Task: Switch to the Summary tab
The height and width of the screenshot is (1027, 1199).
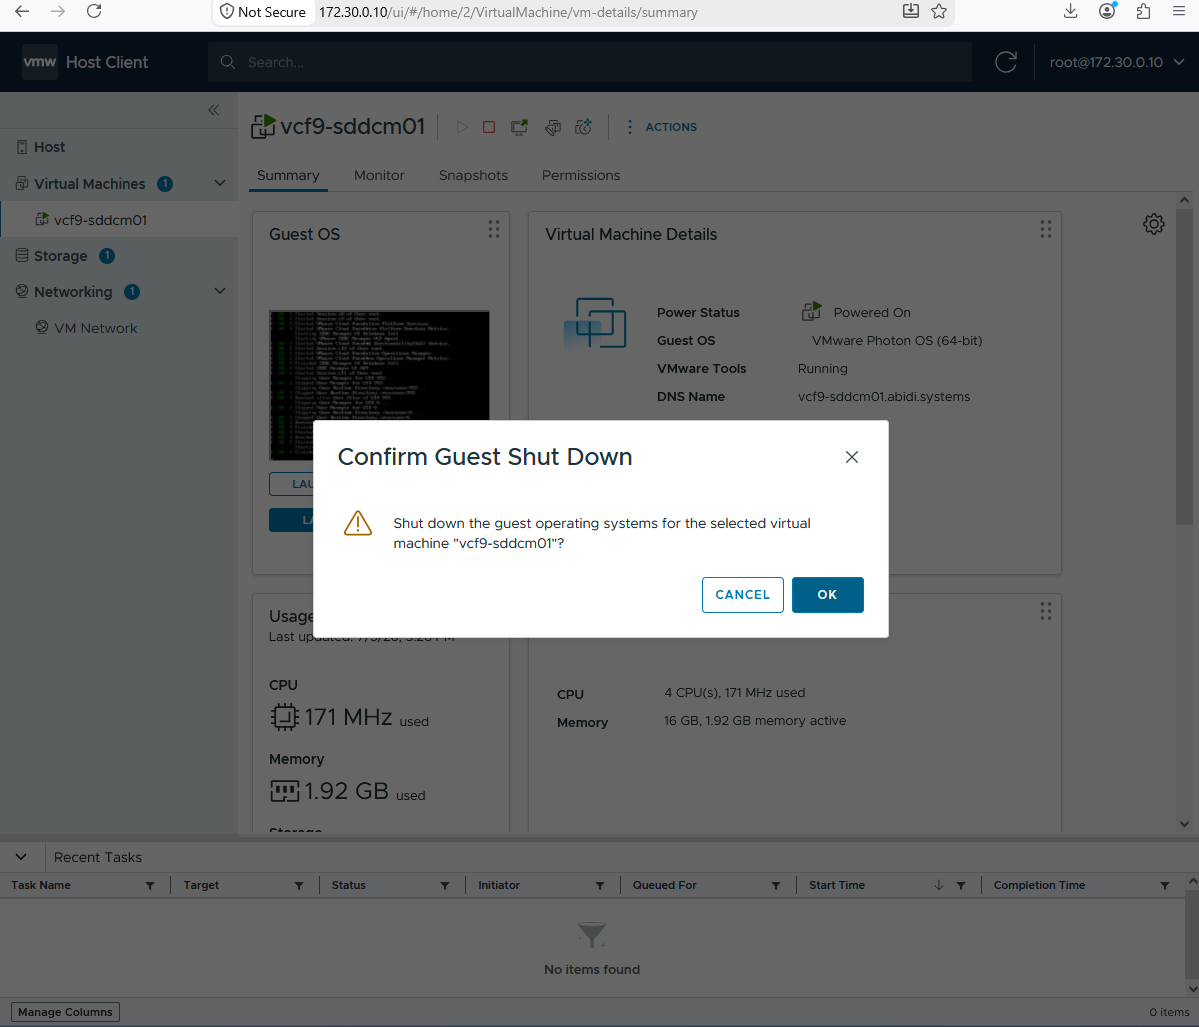Action: 288,175
